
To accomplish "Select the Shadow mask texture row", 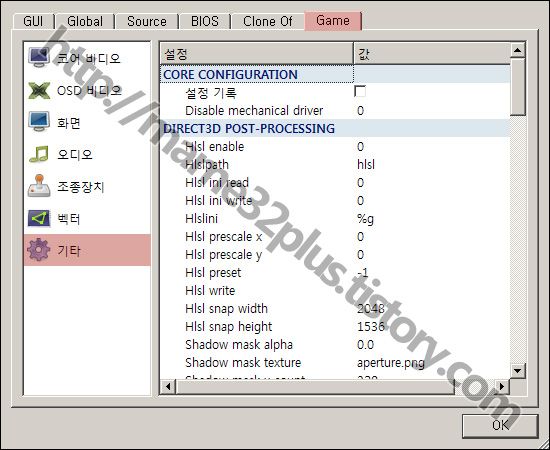I will click(x=335, y=362).
